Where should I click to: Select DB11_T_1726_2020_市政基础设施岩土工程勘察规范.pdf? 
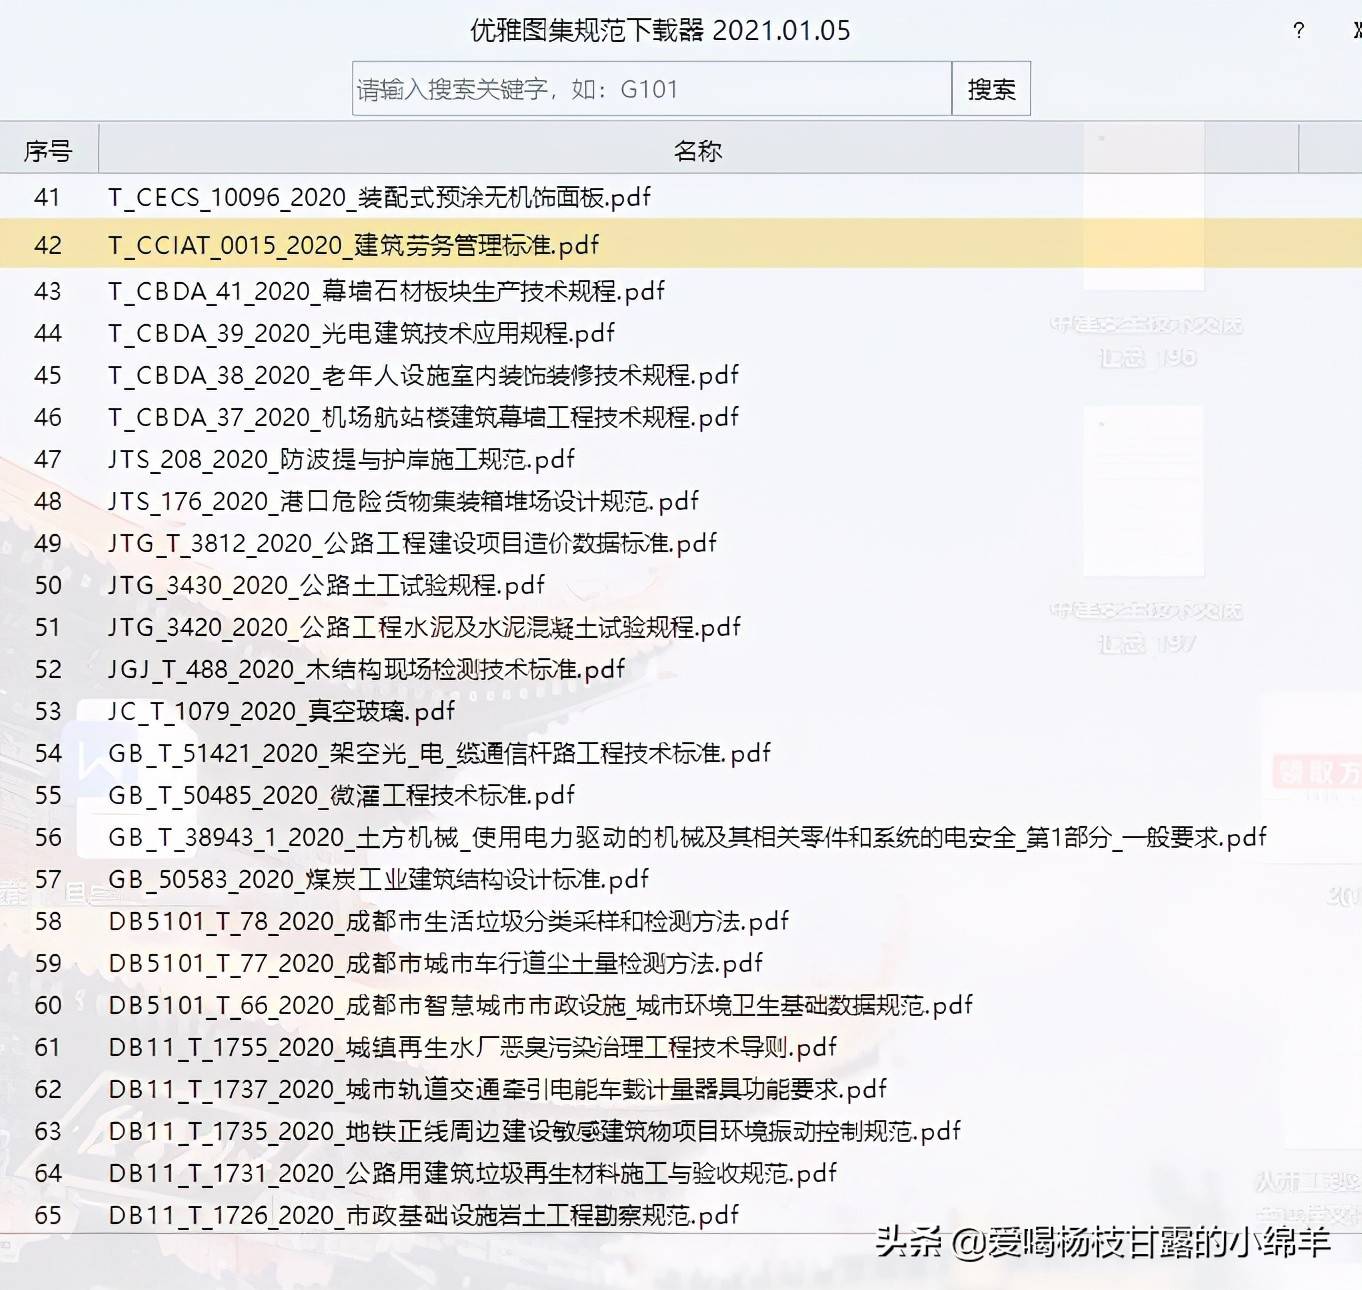(423, 1215)
